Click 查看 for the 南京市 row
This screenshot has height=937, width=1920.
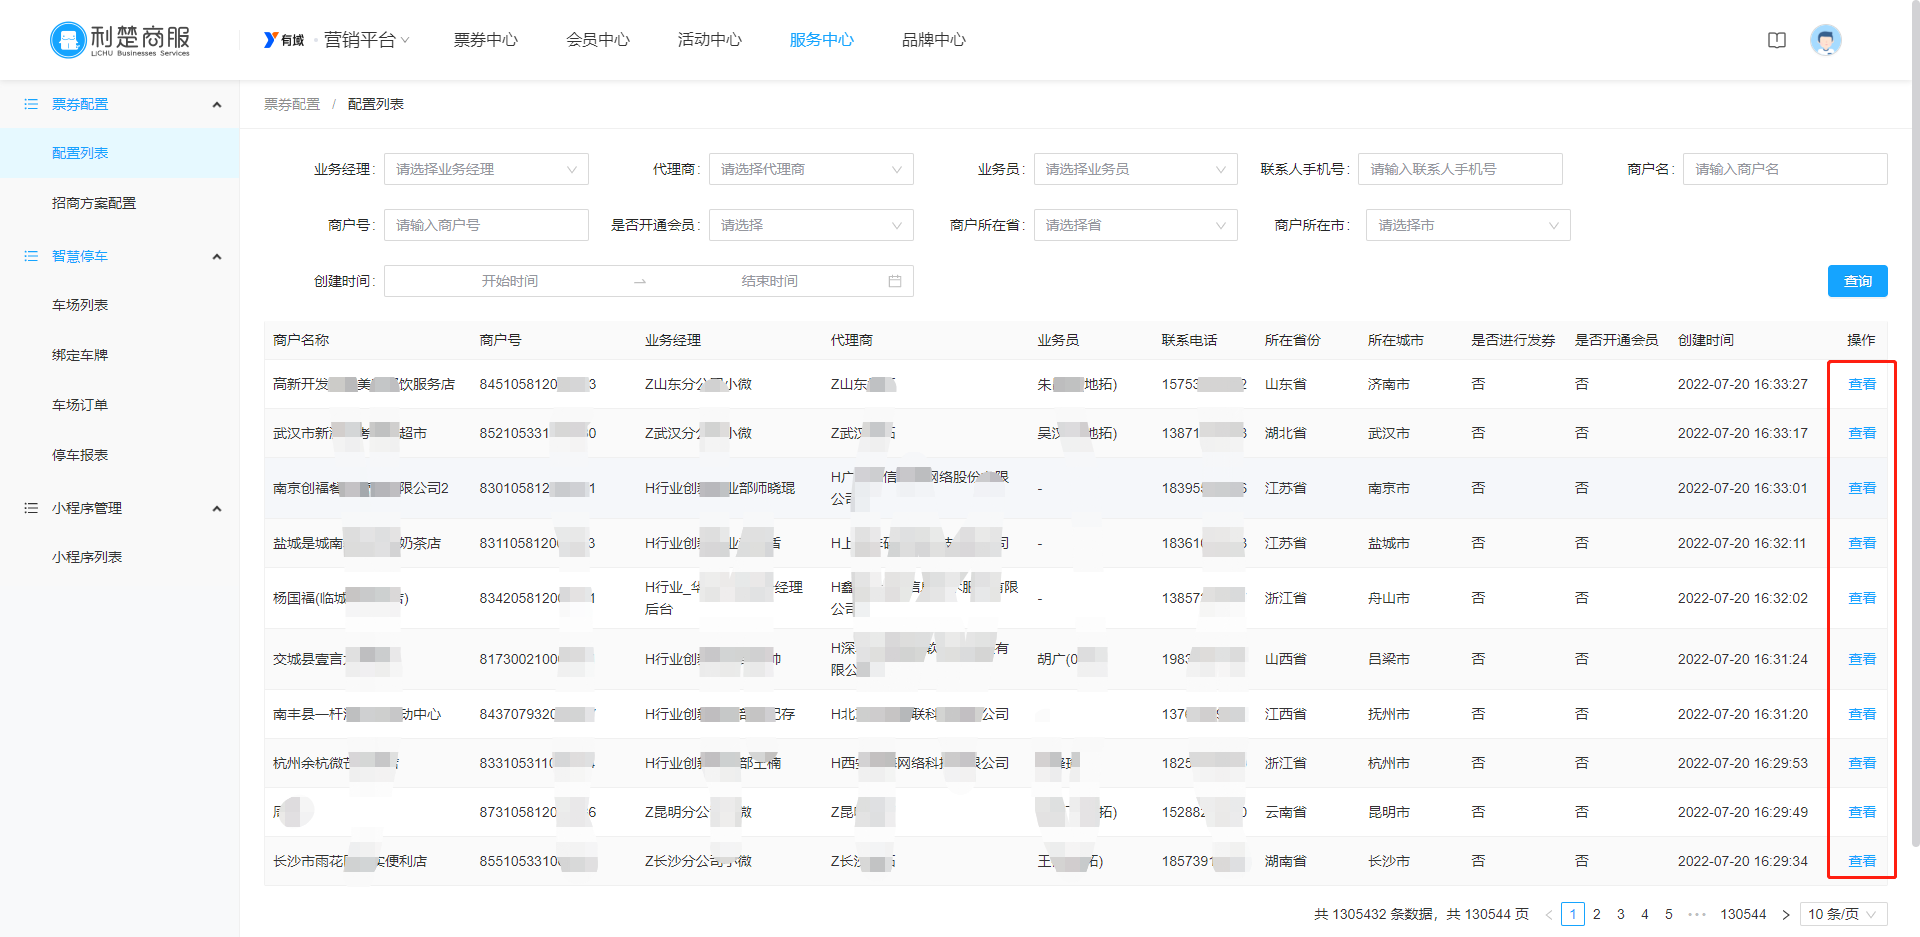(1862, 488)
